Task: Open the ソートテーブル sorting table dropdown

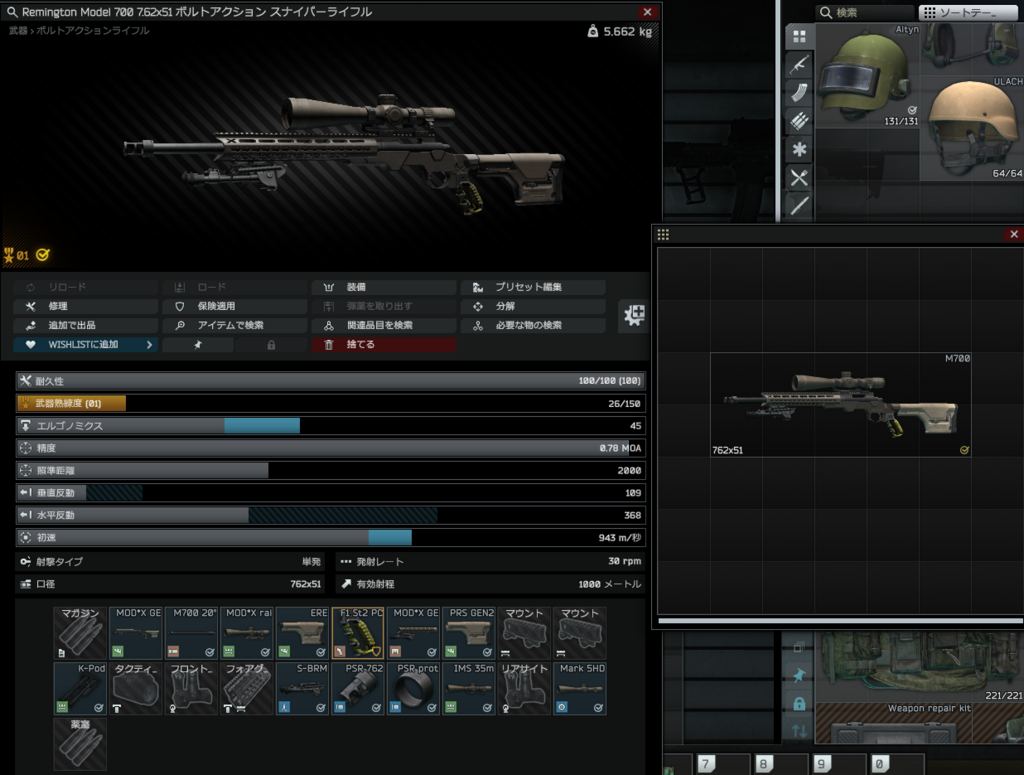Action: point(967,12)
